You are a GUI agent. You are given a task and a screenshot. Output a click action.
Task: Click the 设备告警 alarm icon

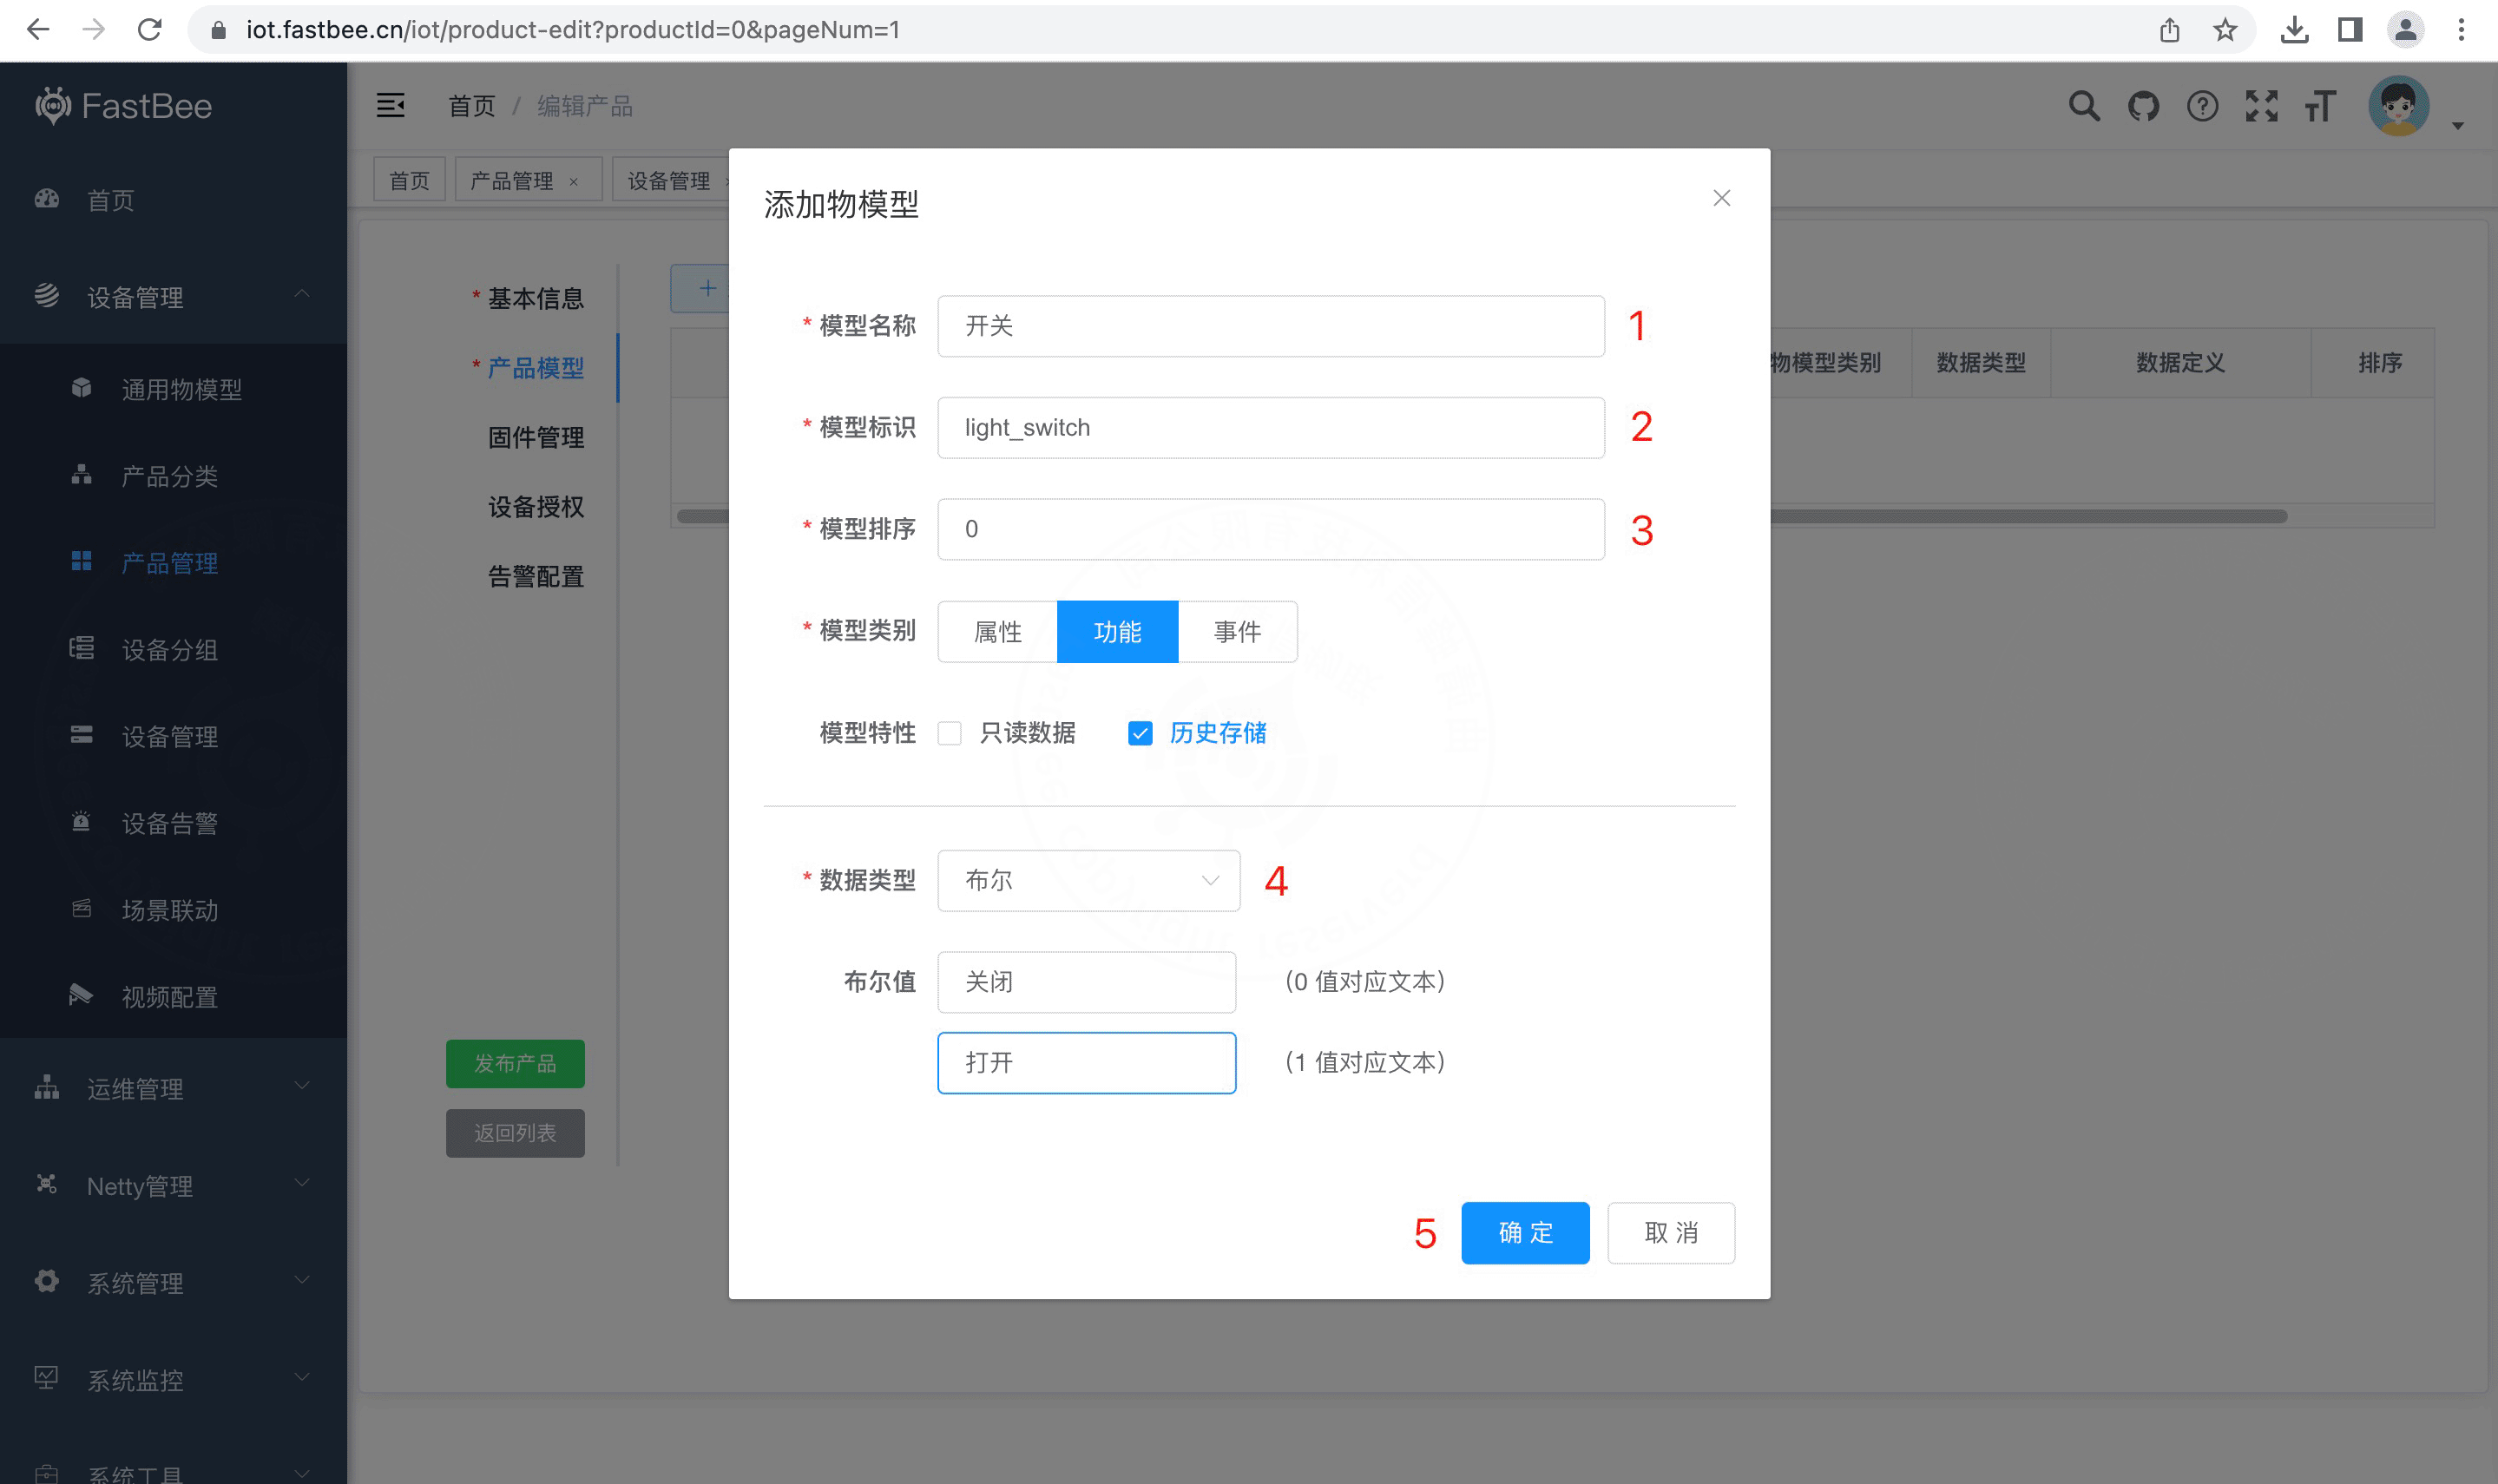coord(81,822)
